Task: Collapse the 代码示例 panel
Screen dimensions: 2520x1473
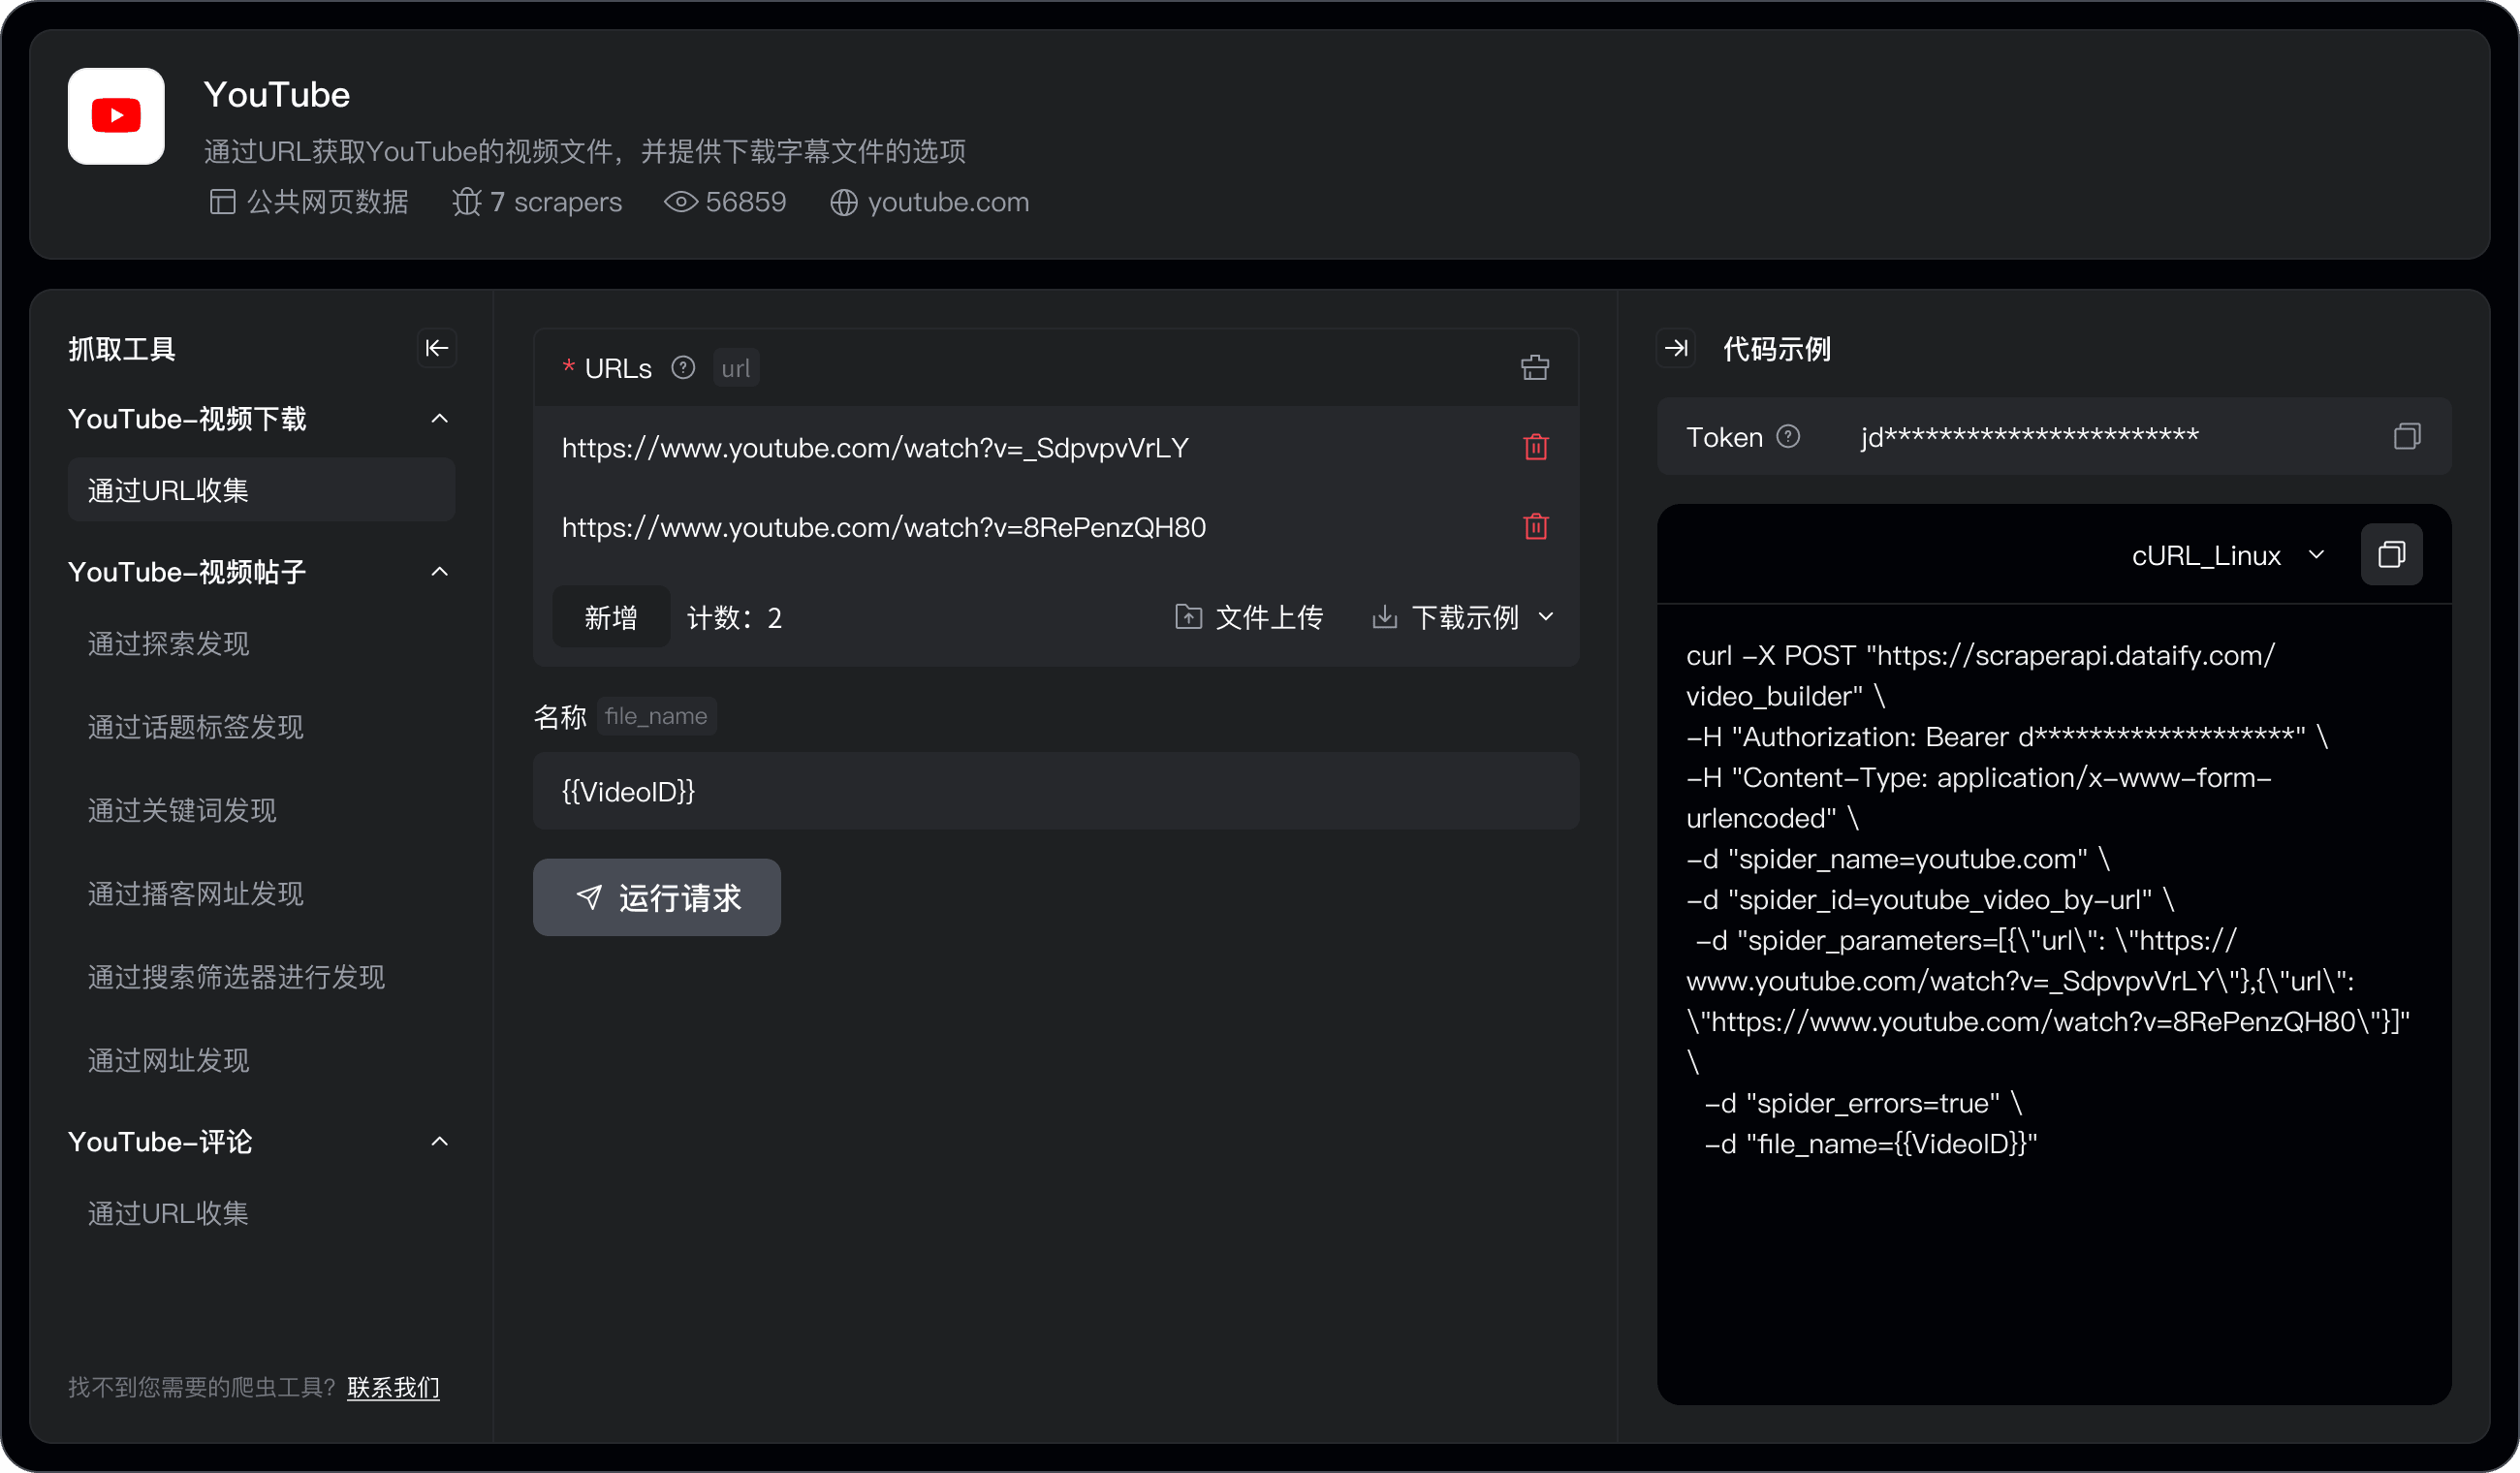Action: pyautogui.click(x=1676, y=348)
